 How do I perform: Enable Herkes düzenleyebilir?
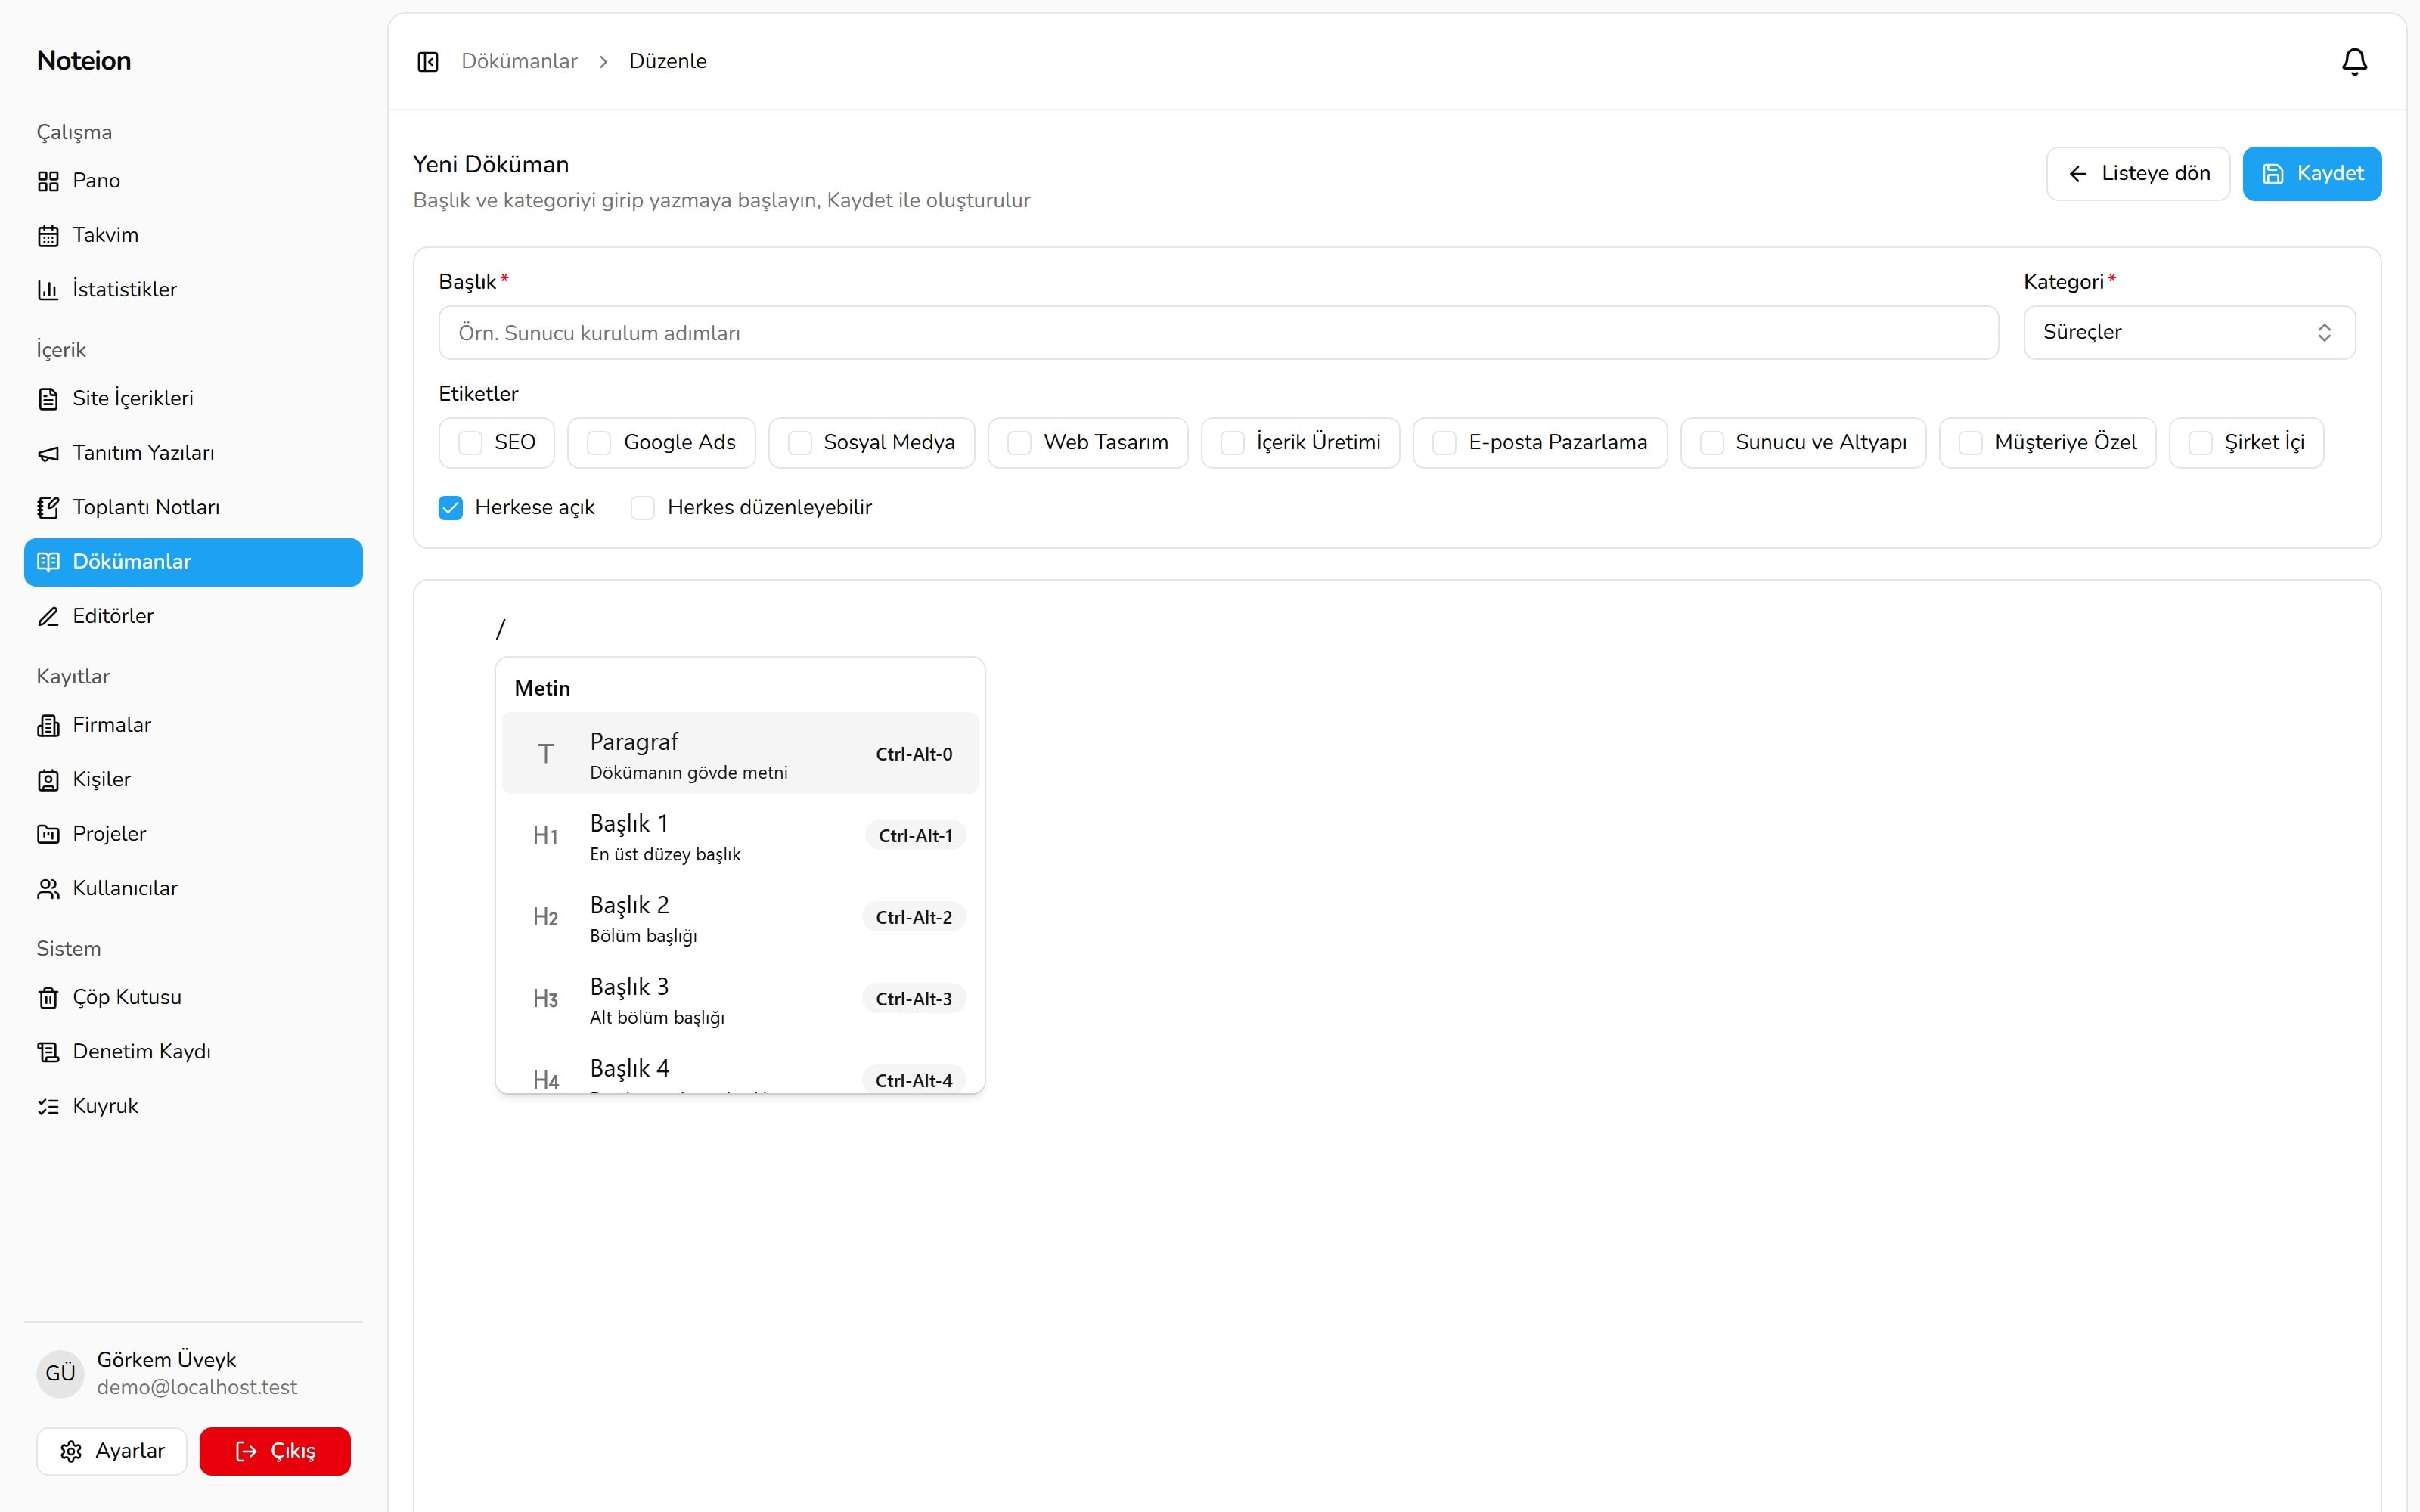[x=643, y=508]
